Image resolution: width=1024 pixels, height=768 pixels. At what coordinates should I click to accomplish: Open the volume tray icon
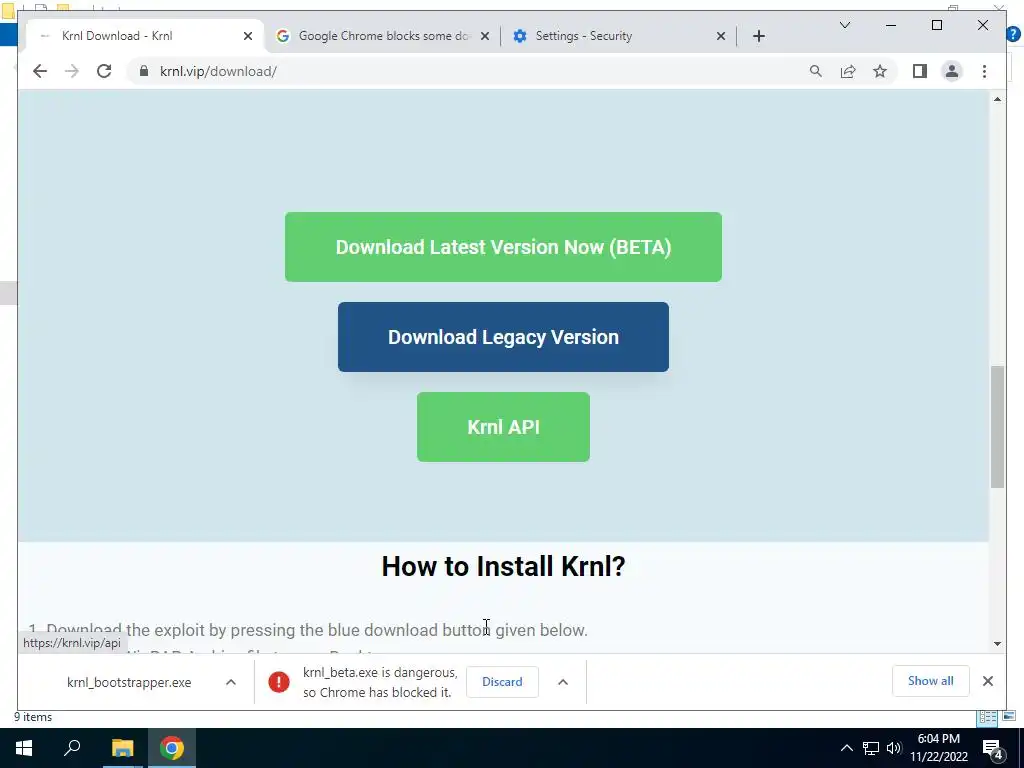coord(894,748)
